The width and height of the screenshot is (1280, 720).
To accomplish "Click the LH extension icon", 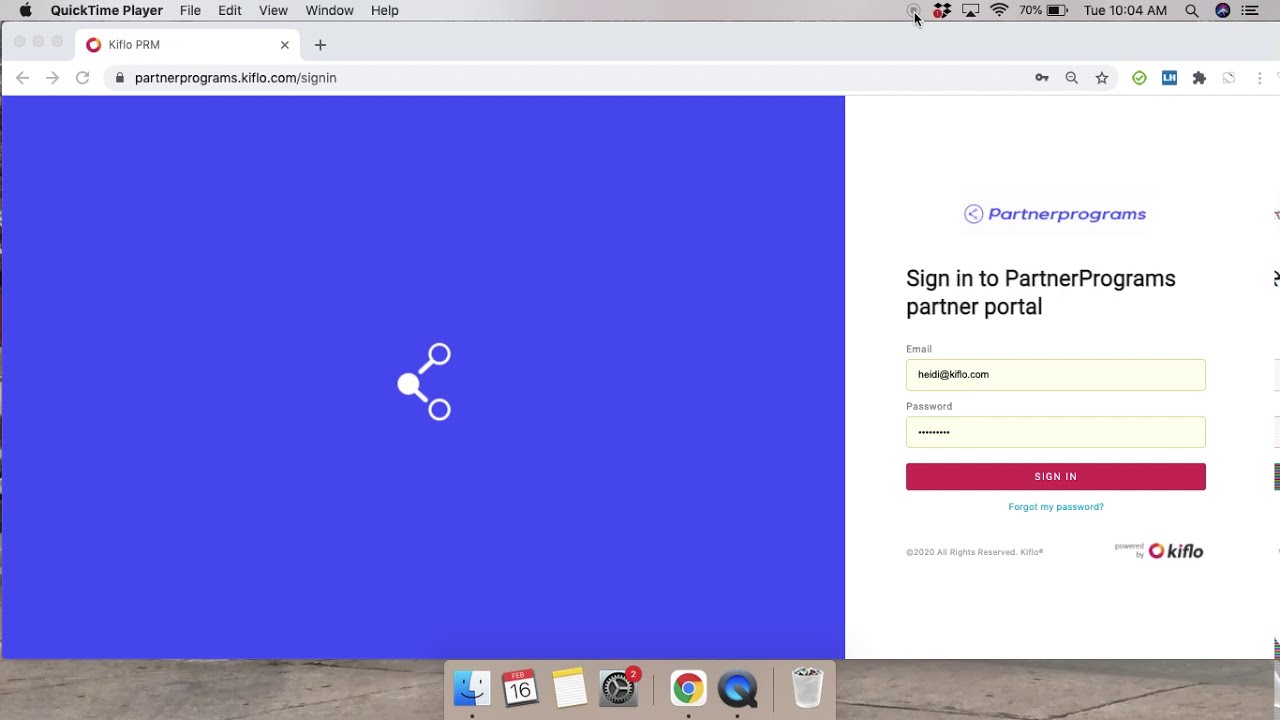I will pos(1169,78).
